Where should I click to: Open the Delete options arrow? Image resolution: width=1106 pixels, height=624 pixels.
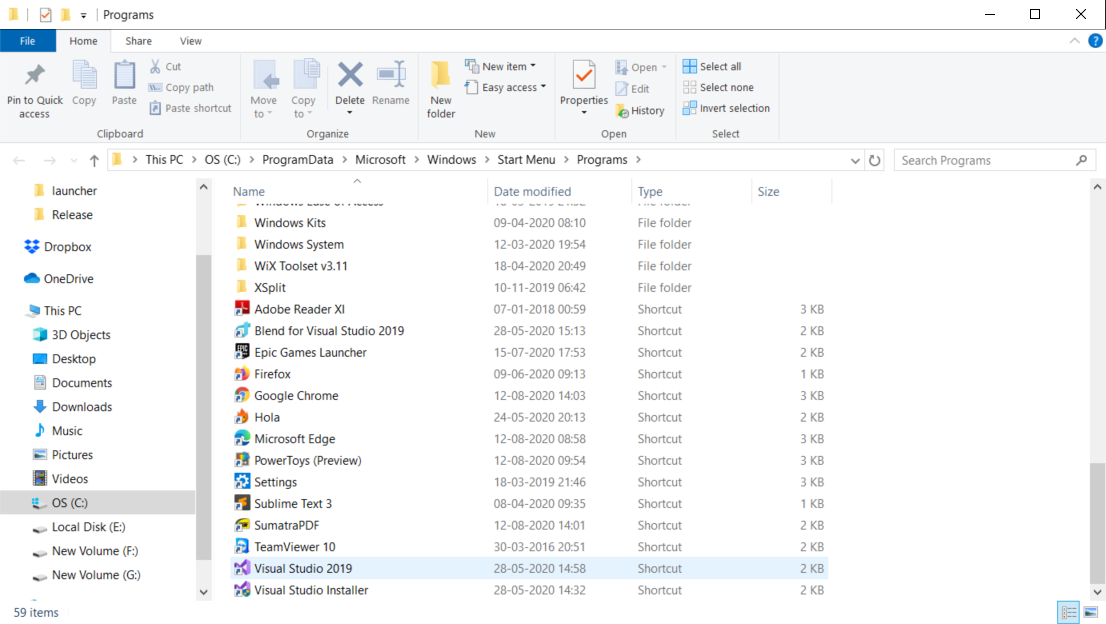[x=350, y=113]
